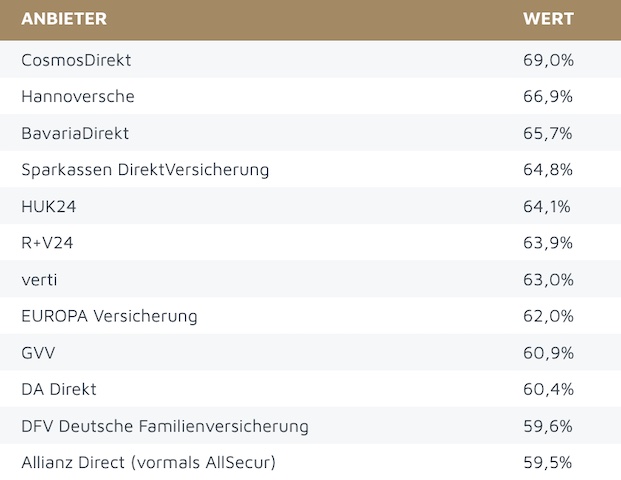Select the 63,9% value
The width and height of the screenshot is (621, 480).
[548, 243]
